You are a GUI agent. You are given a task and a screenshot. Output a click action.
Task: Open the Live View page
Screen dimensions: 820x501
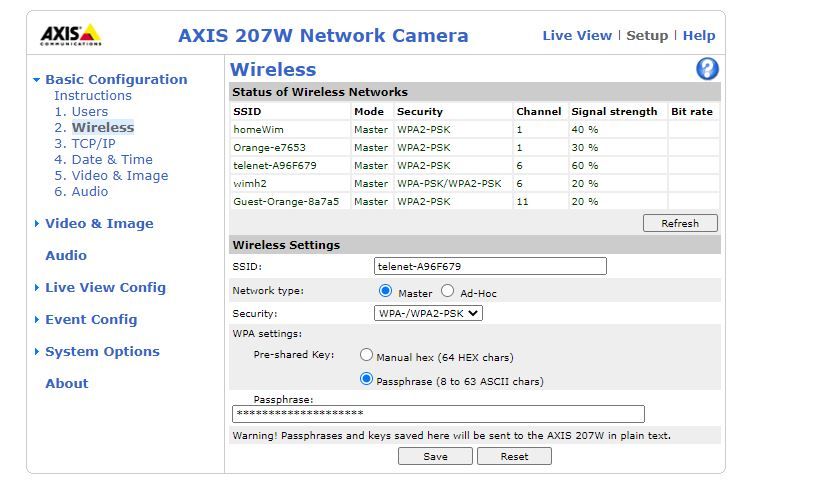tap(576, 35)
